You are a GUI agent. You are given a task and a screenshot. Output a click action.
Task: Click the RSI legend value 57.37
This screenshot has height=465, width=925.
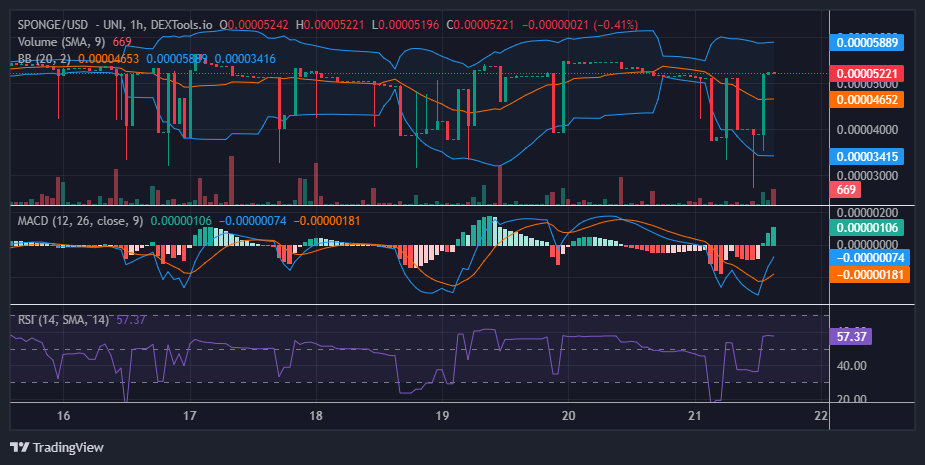(x=132, y=320)
